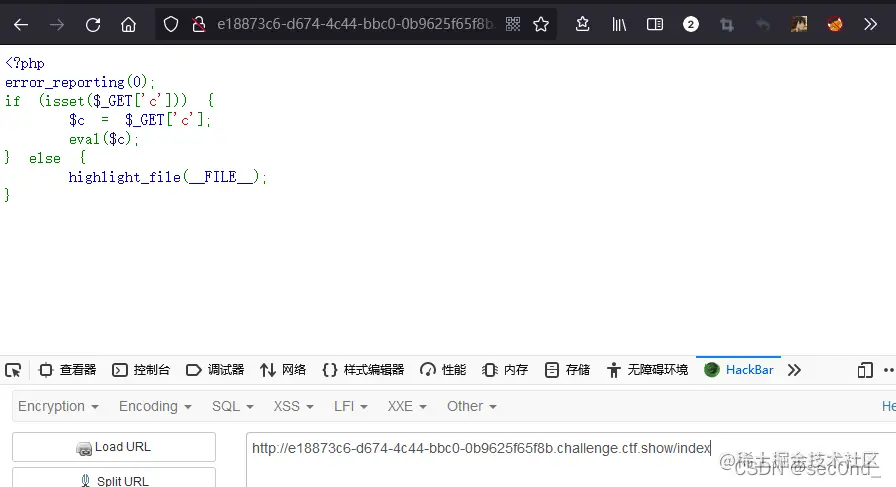Open the Memory (内存) tab
Screen dimensions: 896x487
505,370
